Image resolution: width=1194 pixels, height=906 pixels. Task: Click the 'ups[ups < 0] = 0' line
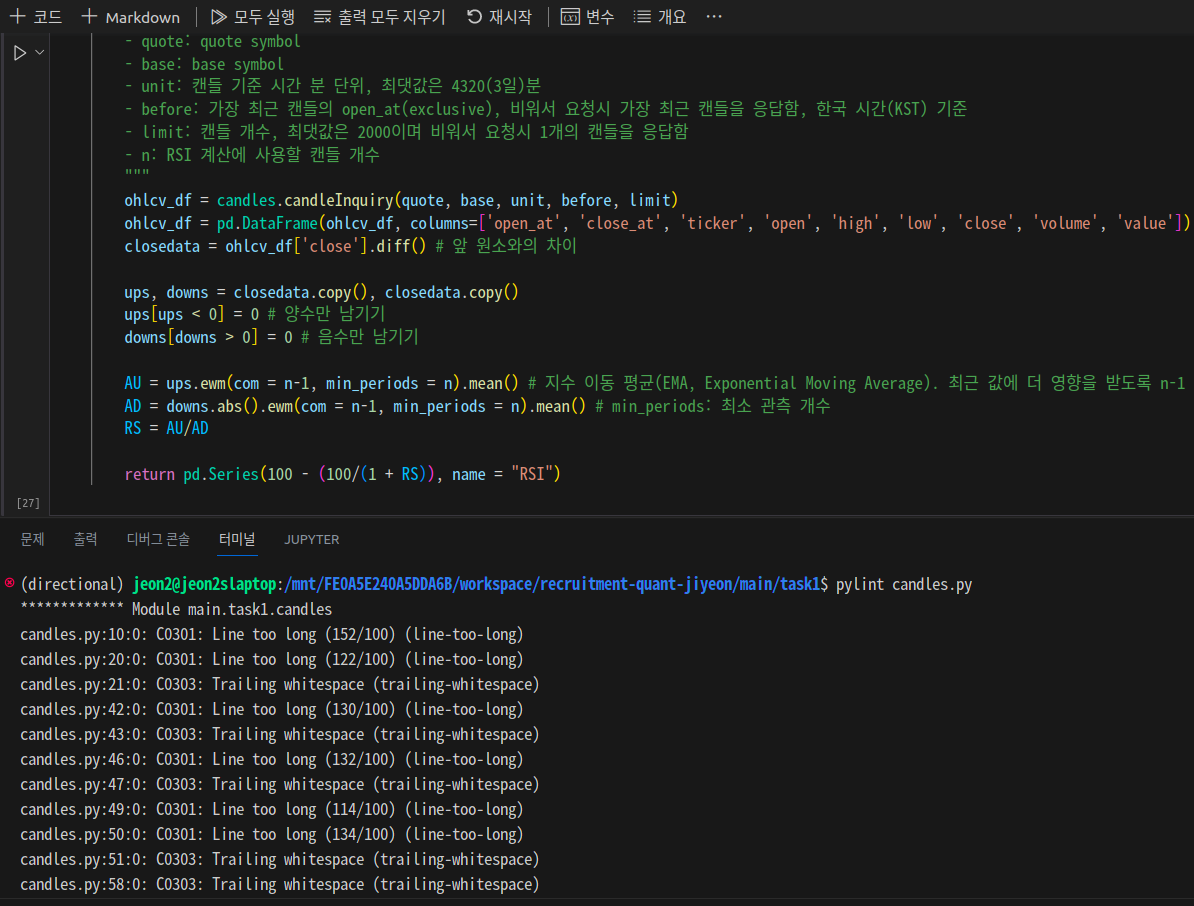pos(254,314)
